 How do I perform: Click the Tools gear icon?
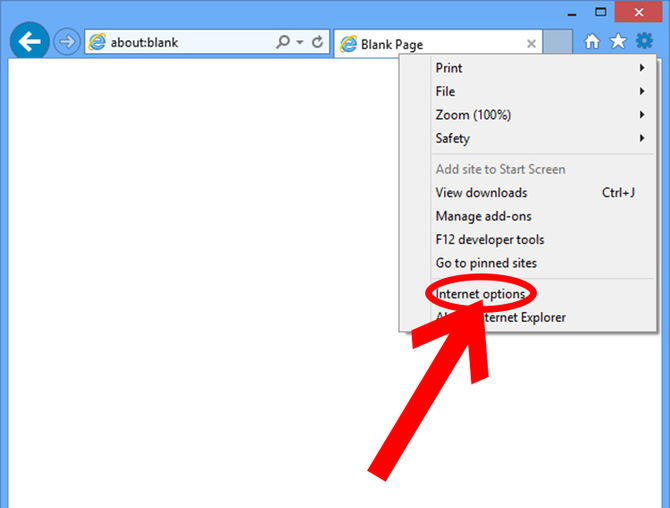(x=644, y=41)
